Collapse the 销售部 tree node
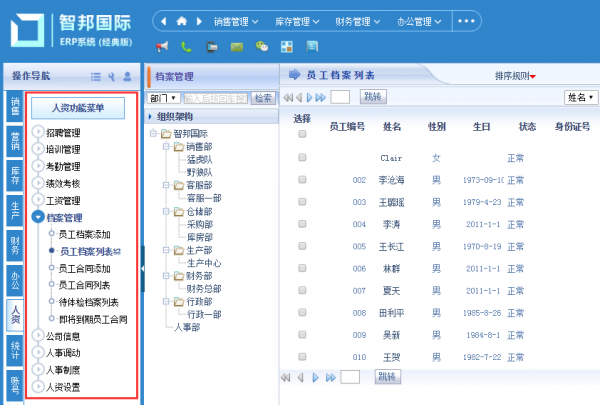 [166, 147]
